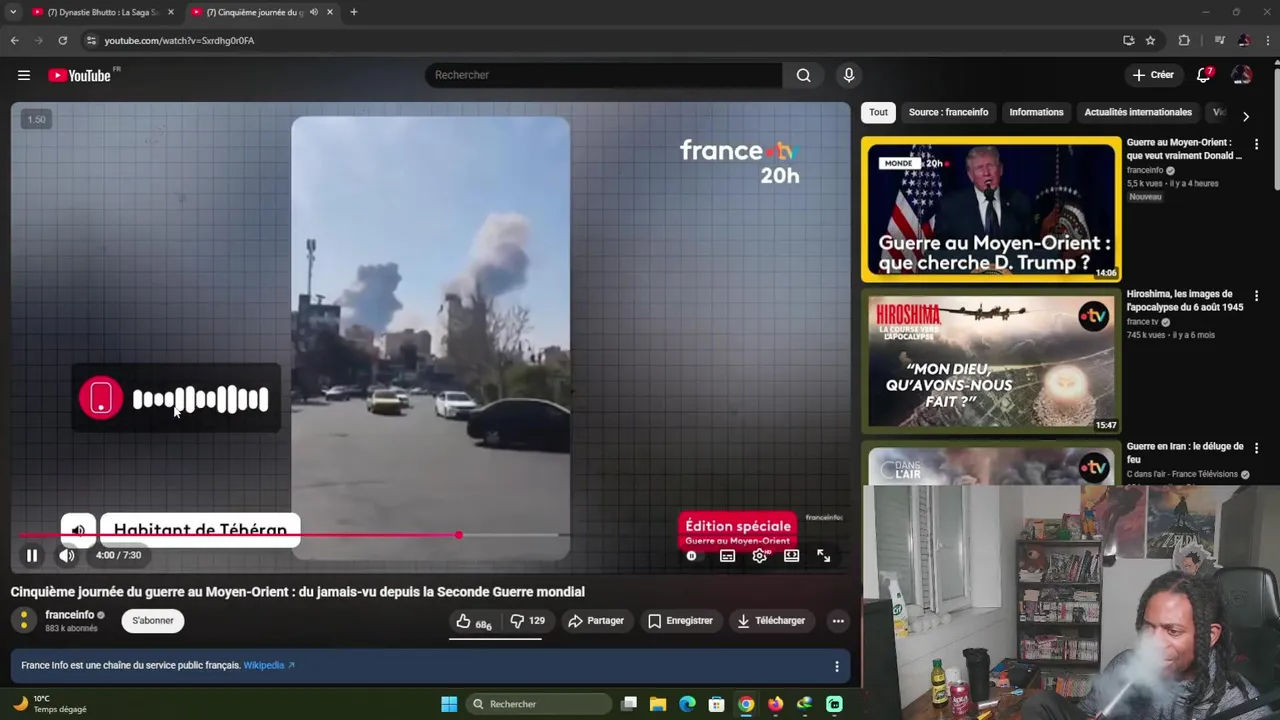Viewport: 1280px width, 720px height.
Task: Share the video with Partager
Action: [x=595, y=621]
